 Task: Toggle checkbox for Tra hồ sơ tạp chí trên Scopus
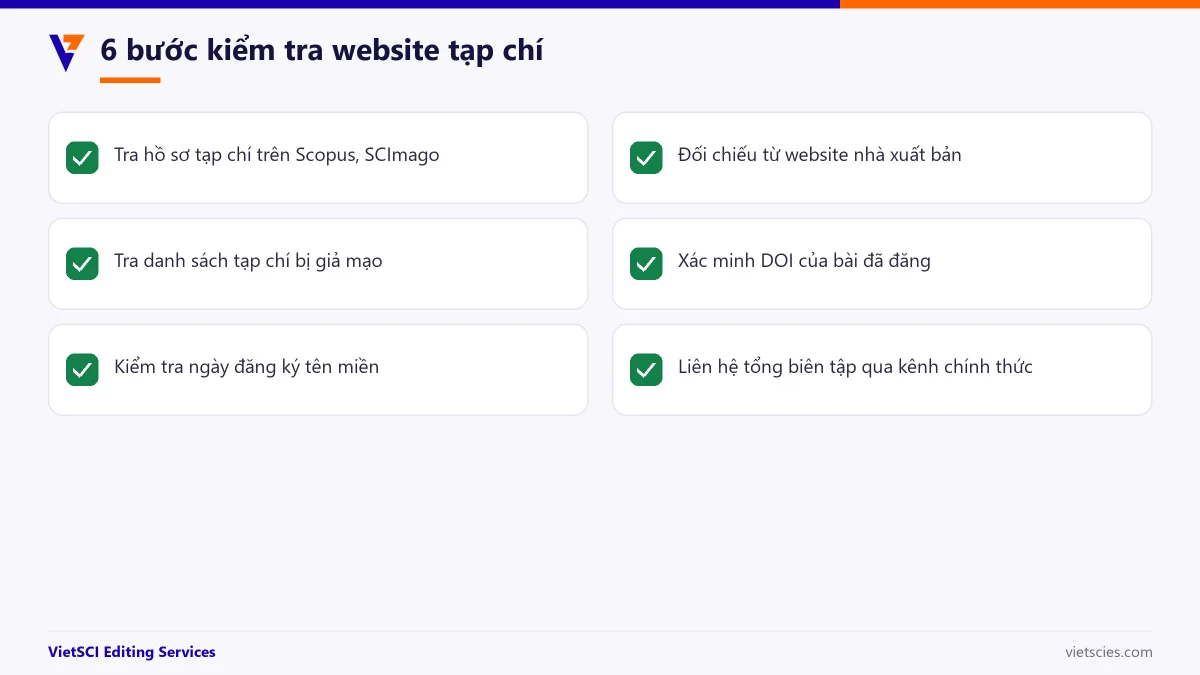pyautogui.click(x=82, y=158)
